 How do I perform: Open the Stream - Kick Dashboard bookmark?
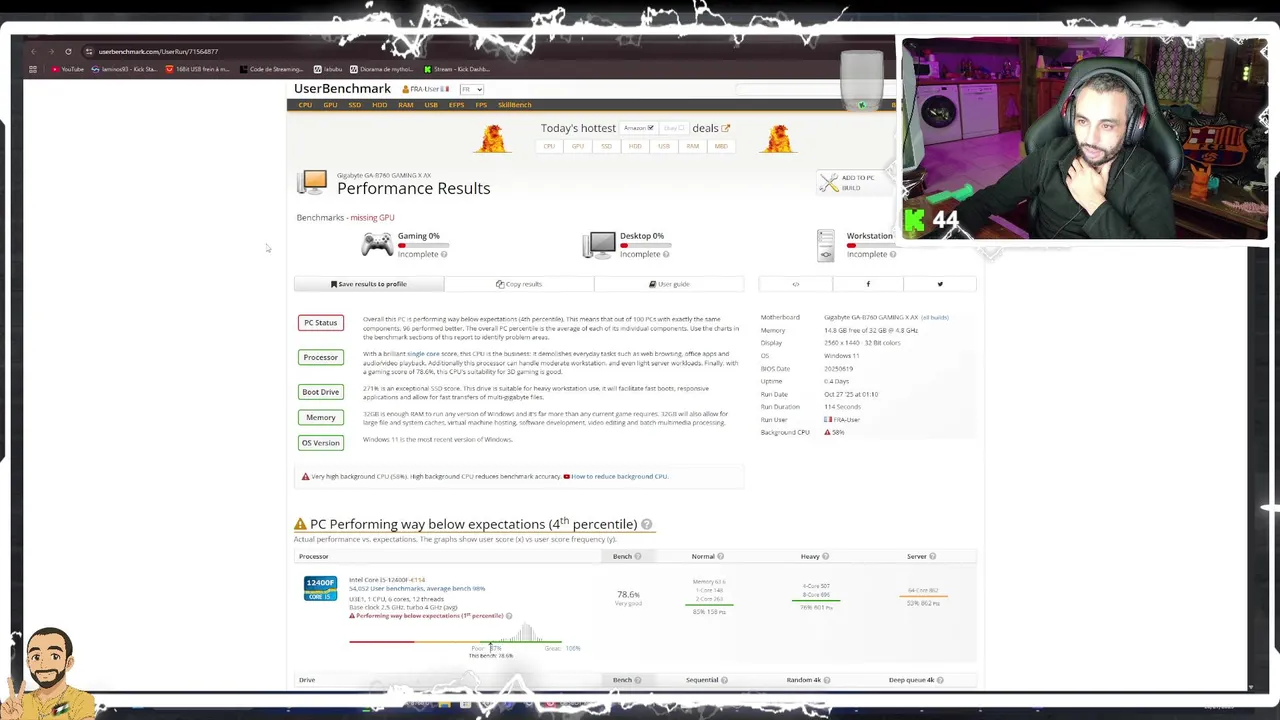tap(457, 69)
